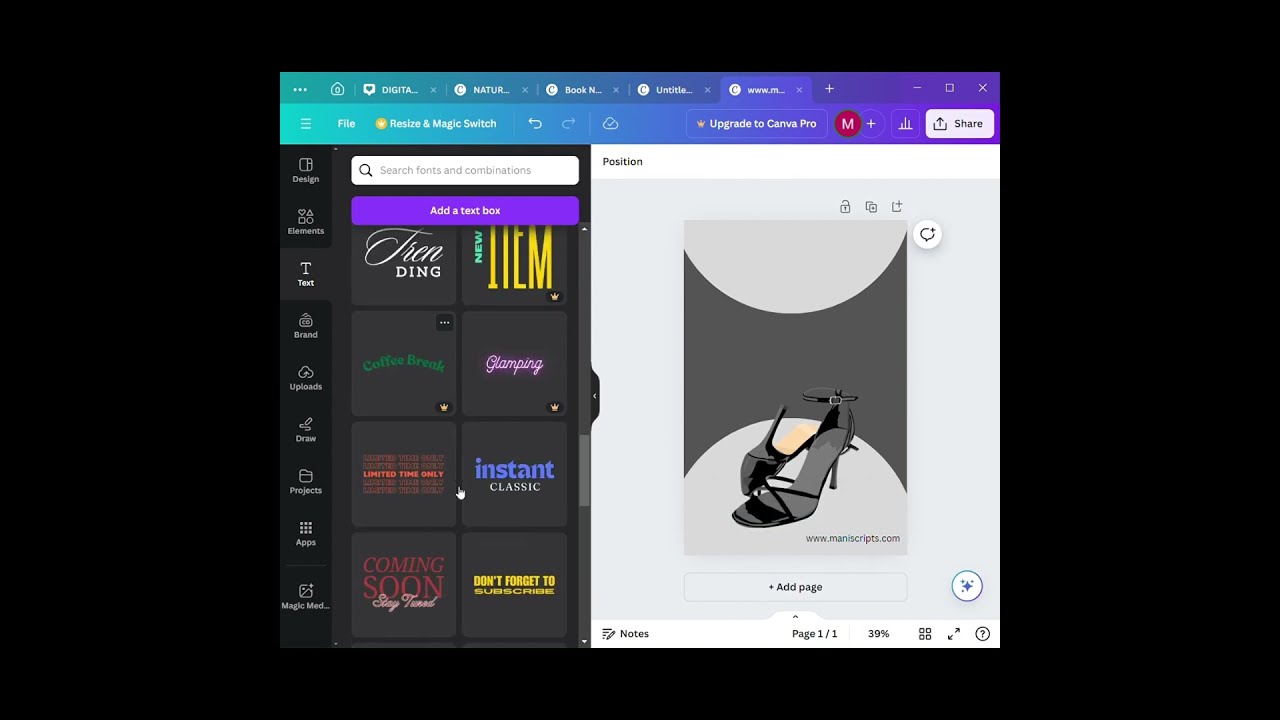Open the M profile avatar
This screenshot has width=1280, height=720.
(x=847, y=124)
